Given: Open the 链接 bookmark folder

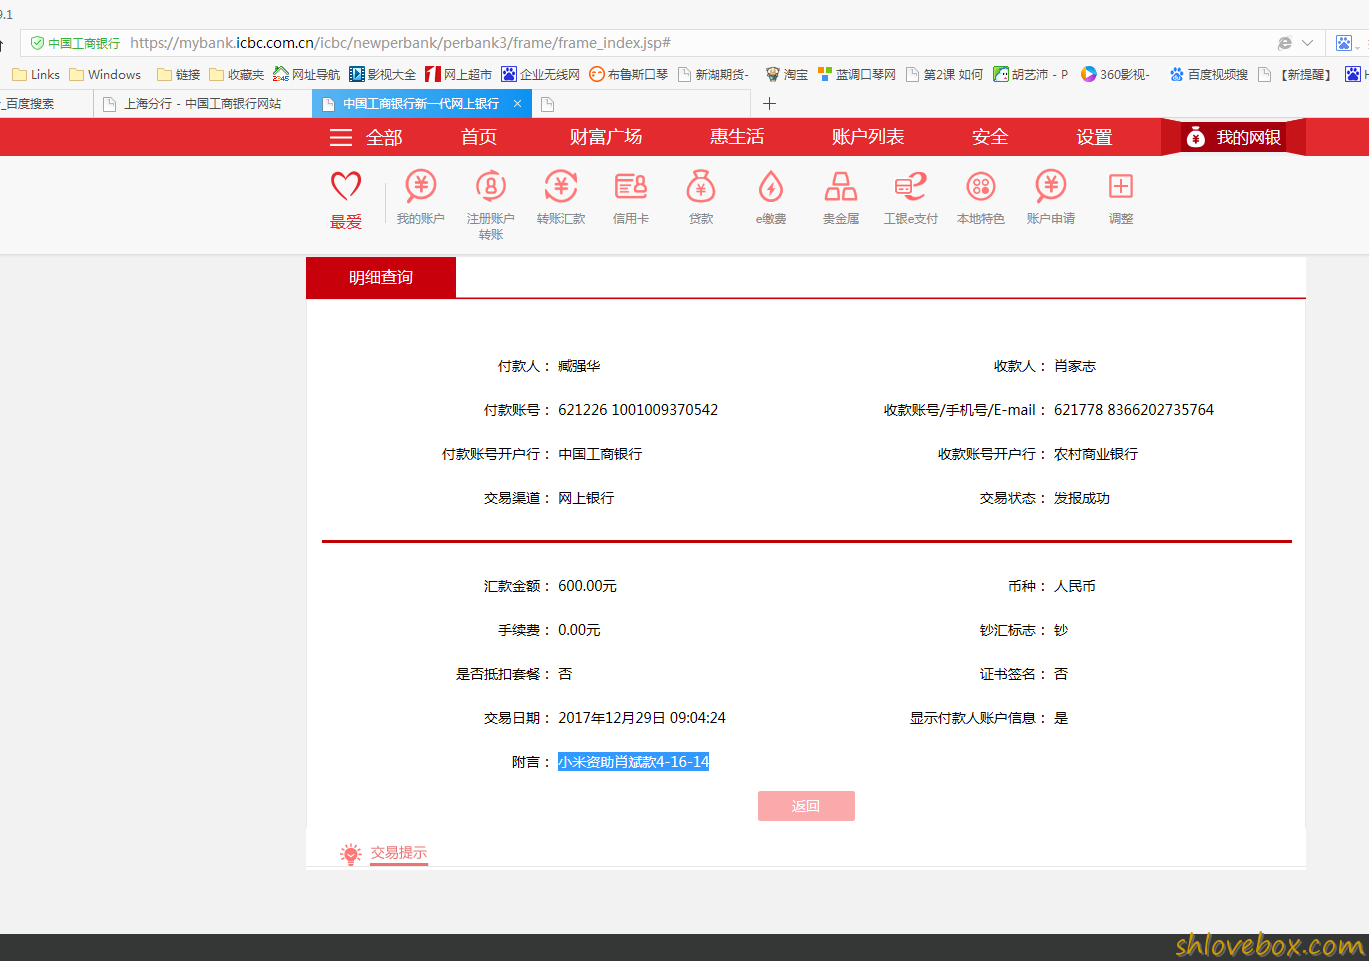Looking at the screenshot, I should [x=178, y=74].
